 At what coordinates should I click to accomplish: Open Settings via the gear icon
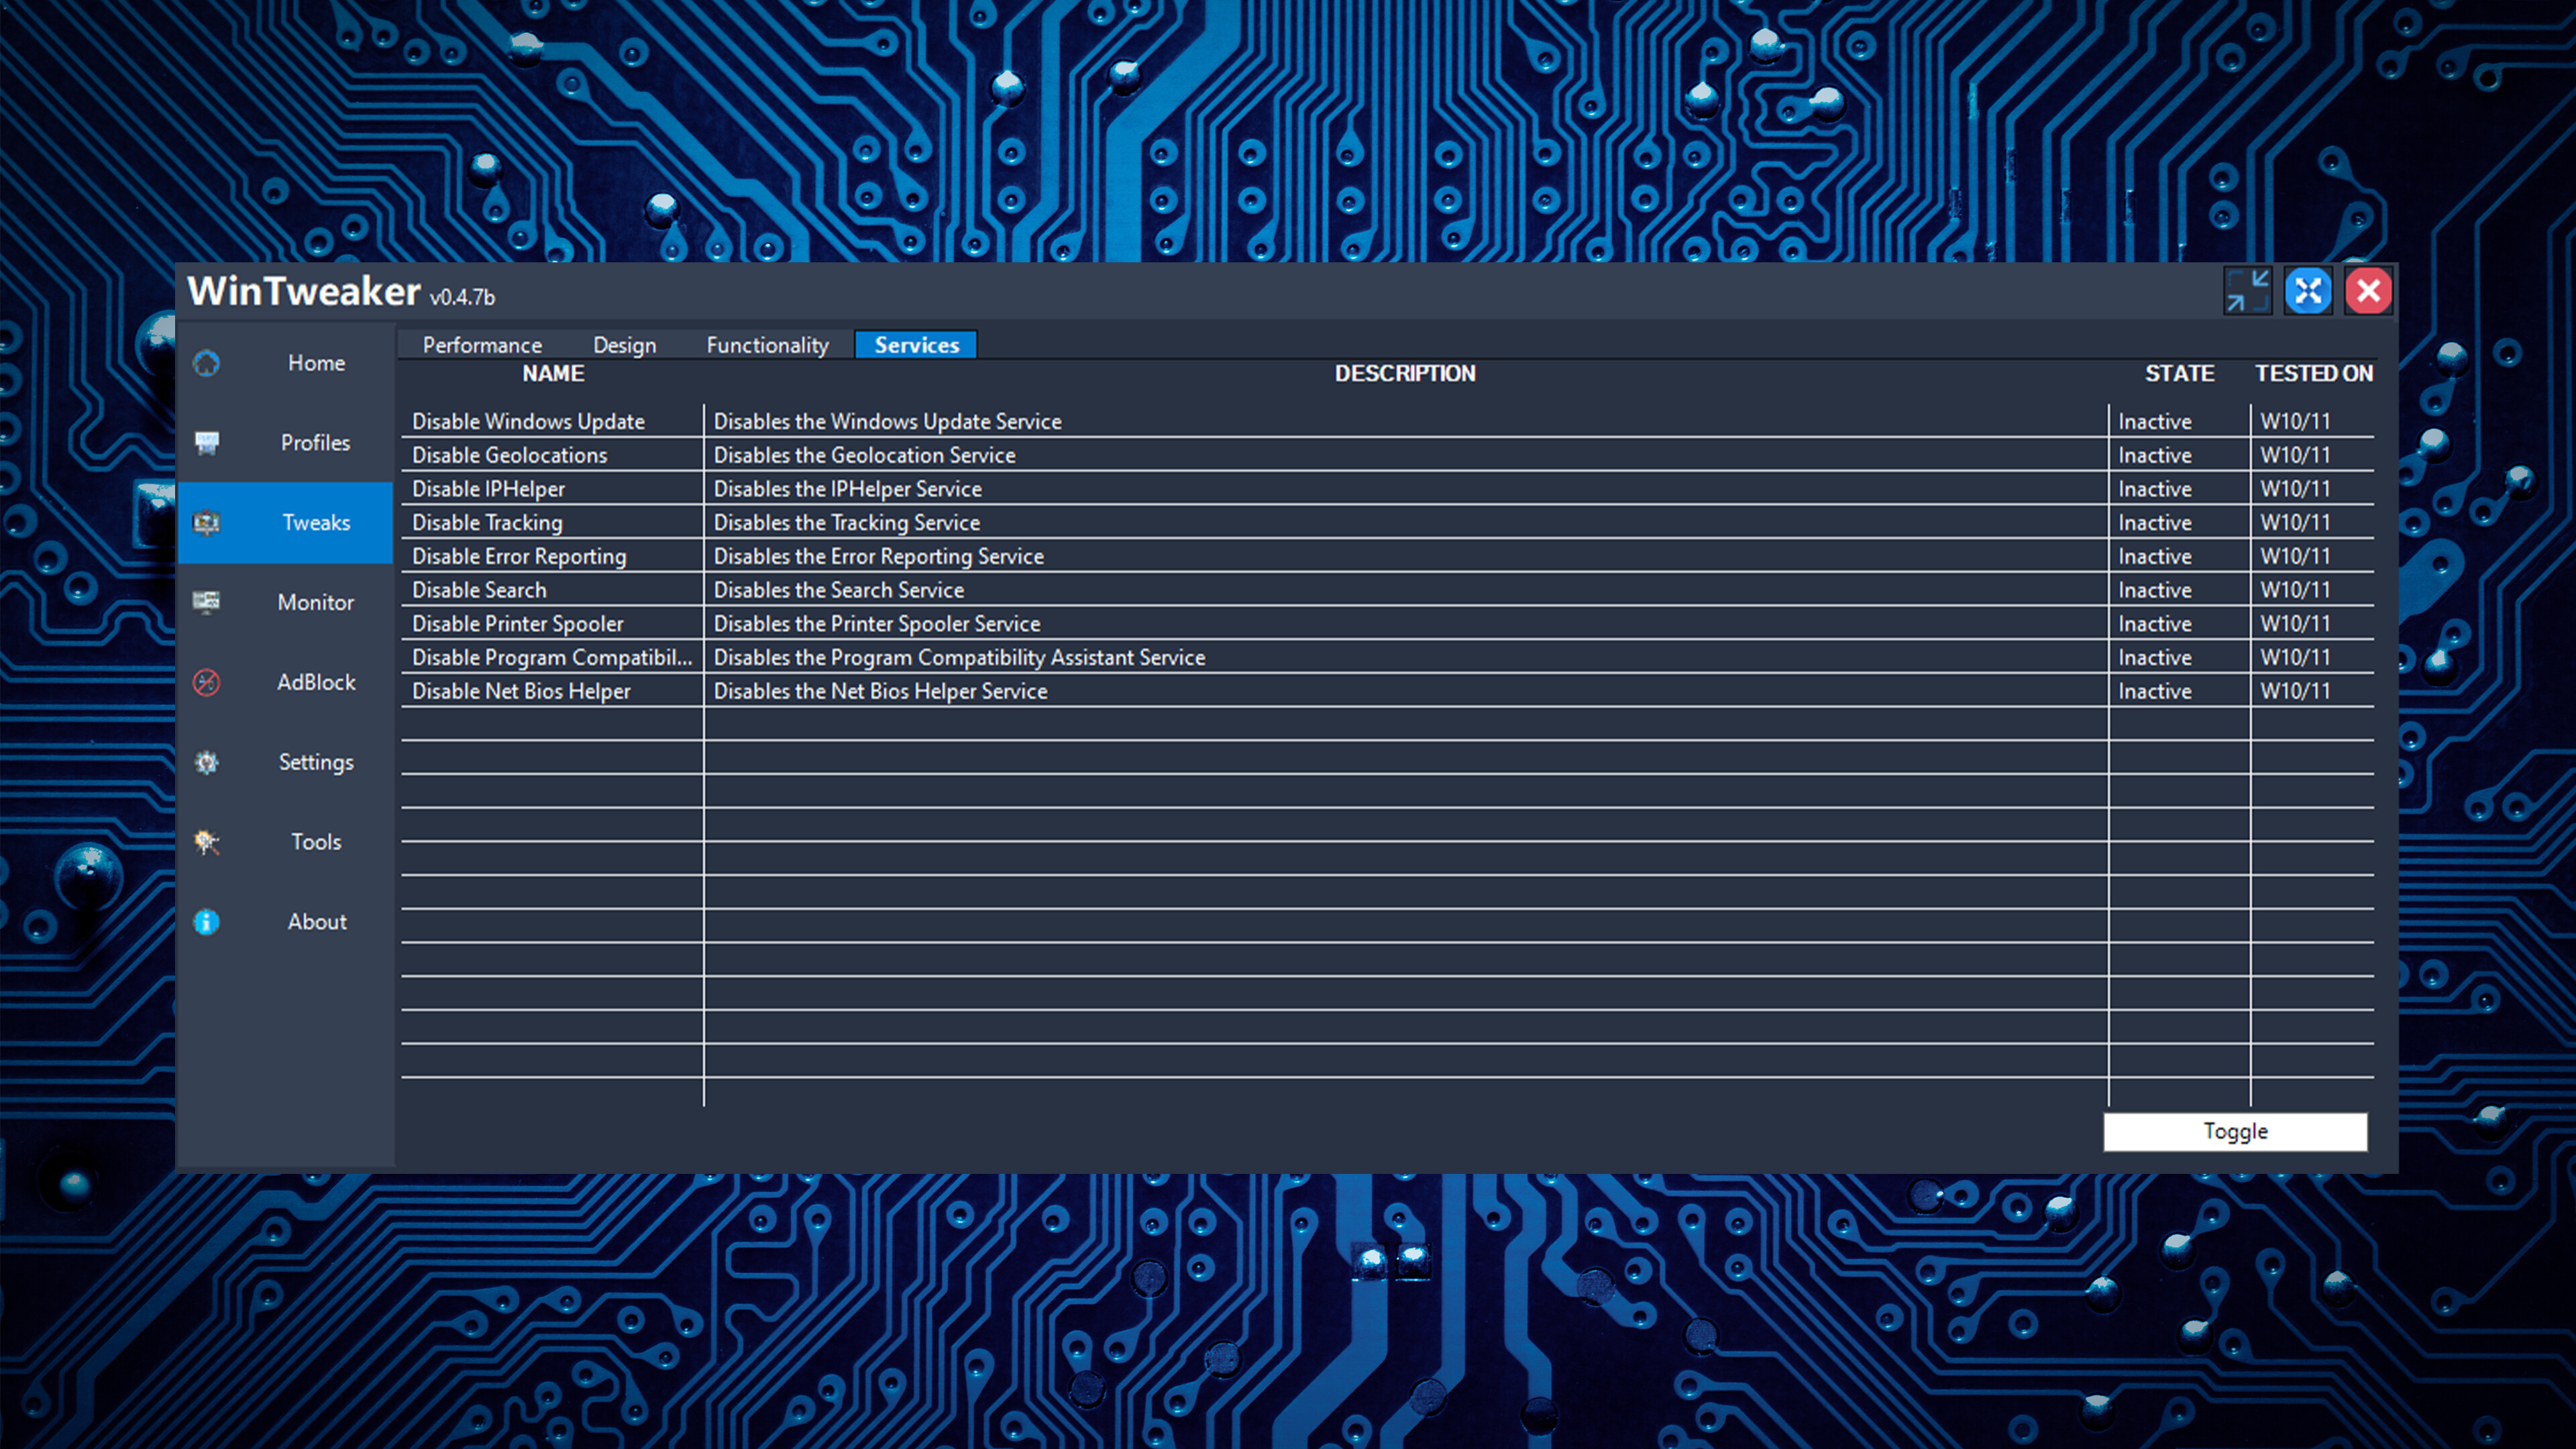207,762
